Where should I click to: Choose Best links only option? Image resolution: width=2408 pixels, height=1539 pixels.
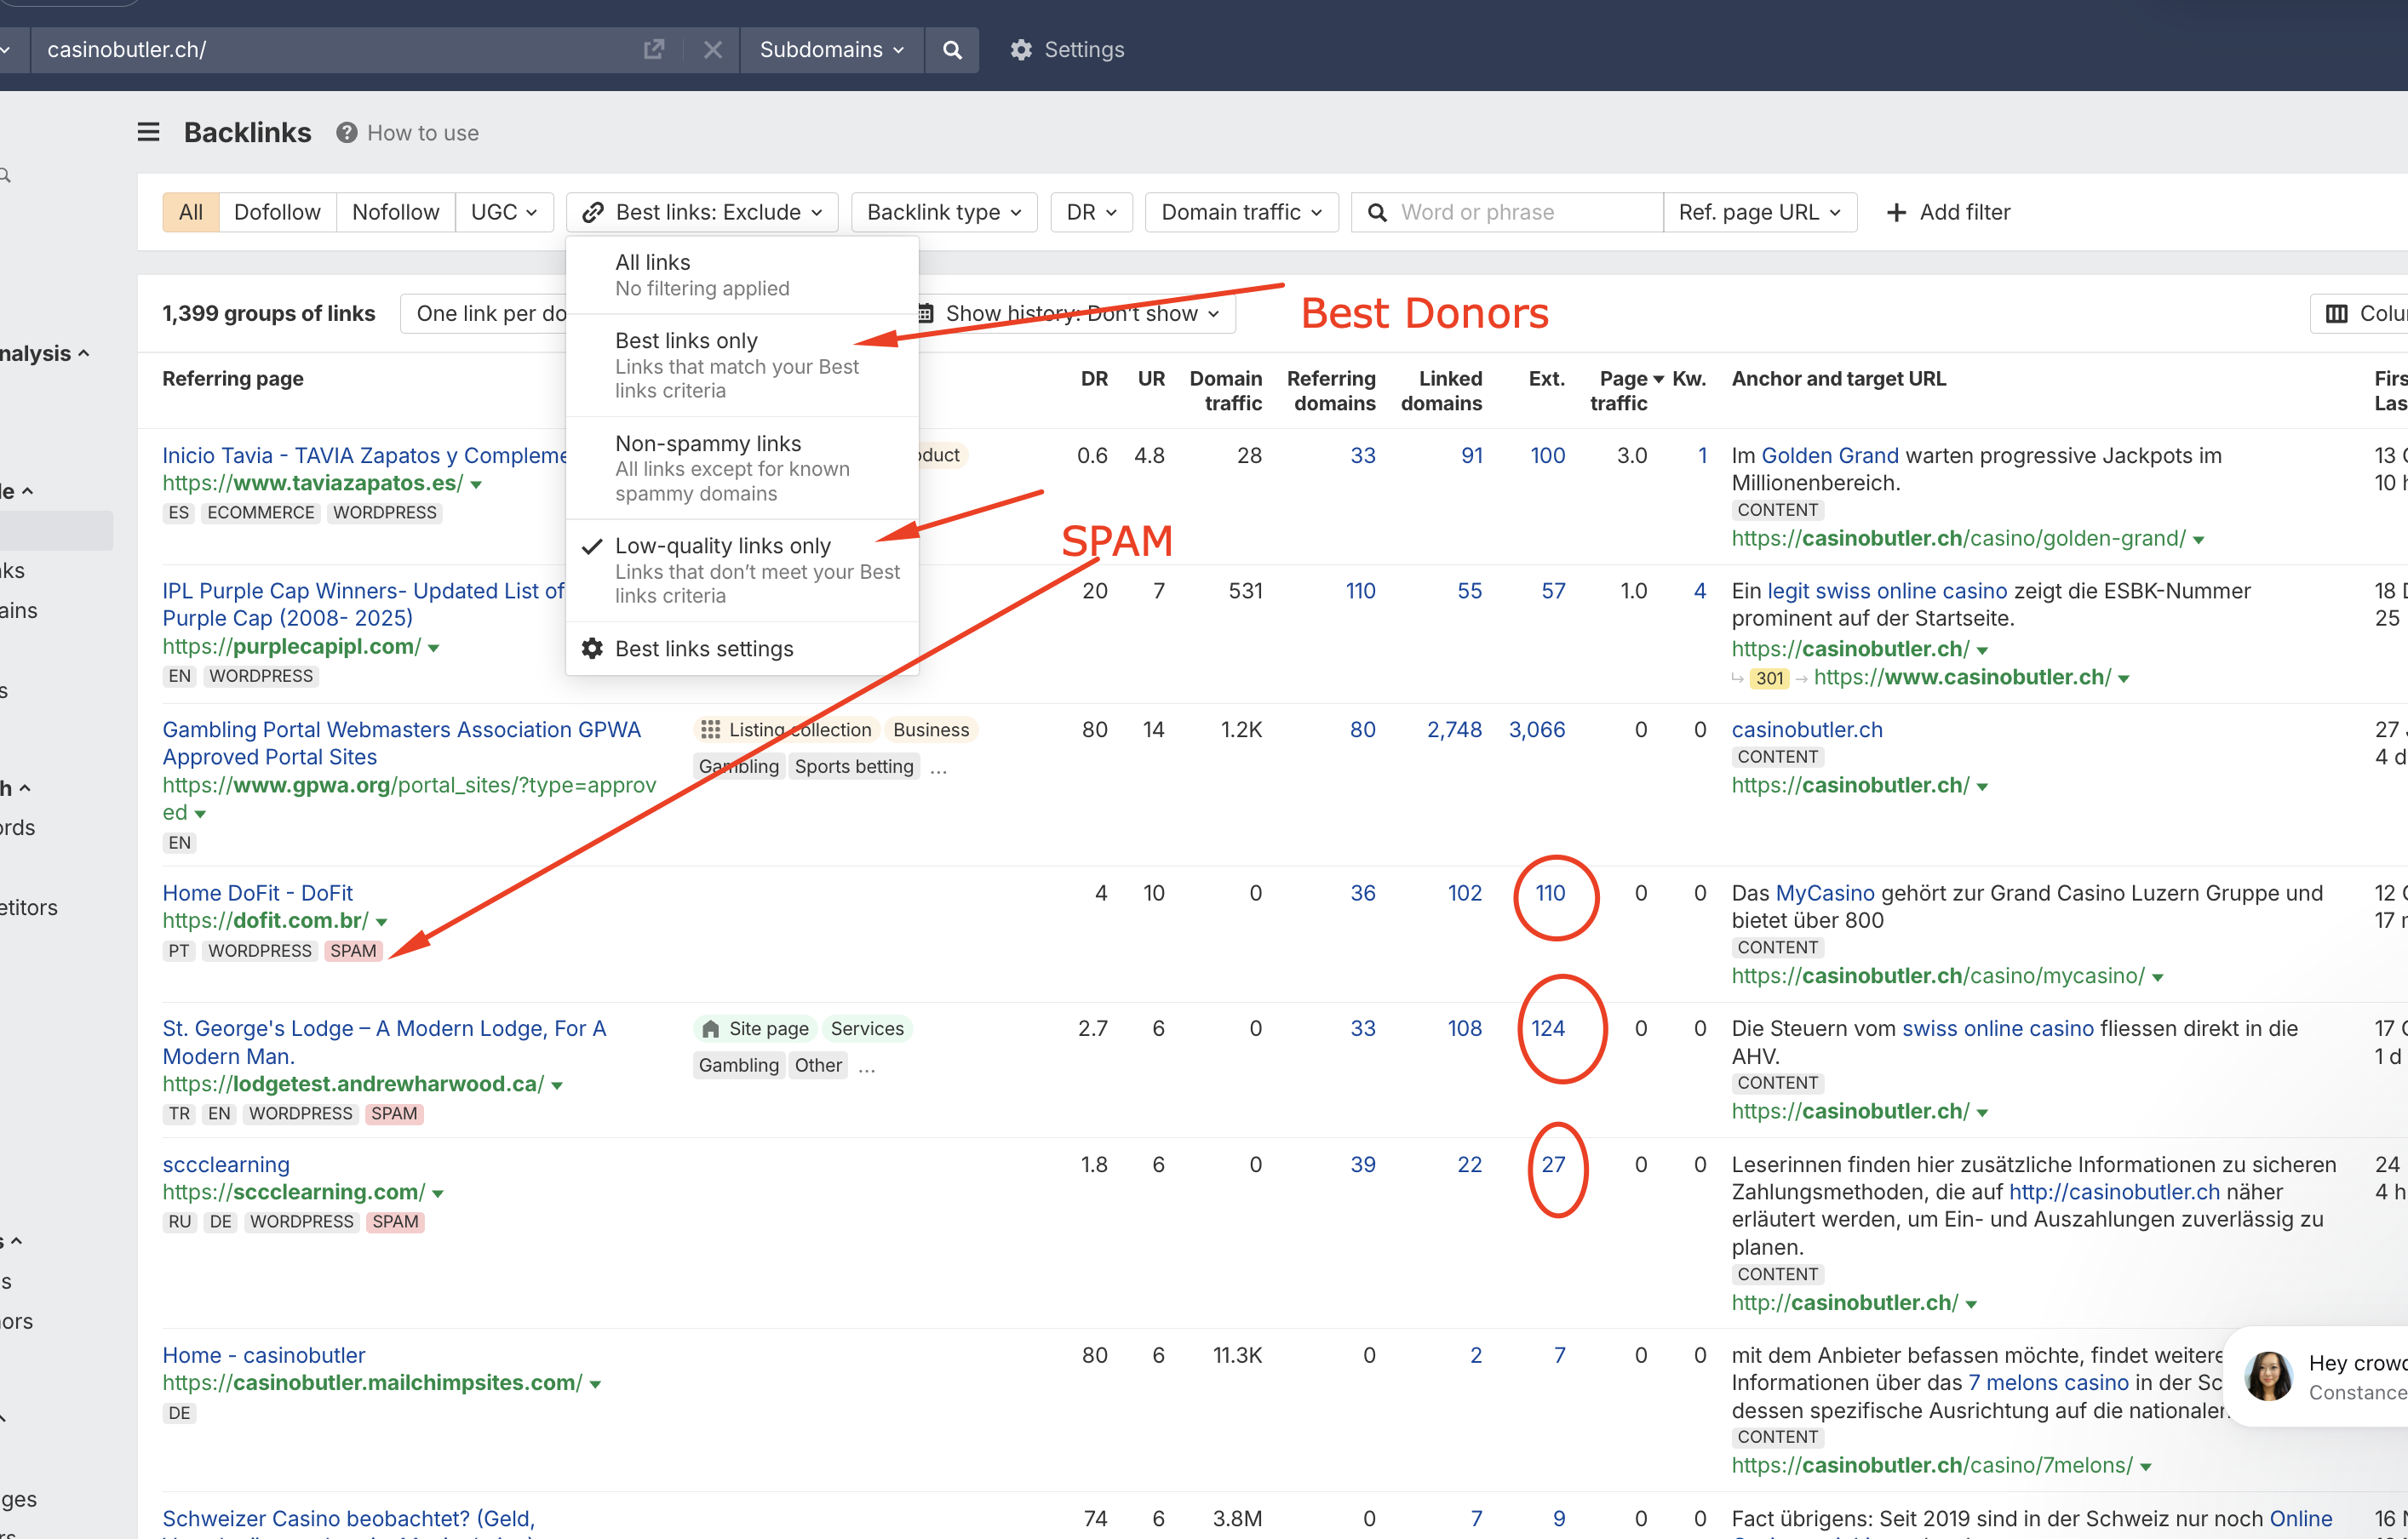(742, 365)
